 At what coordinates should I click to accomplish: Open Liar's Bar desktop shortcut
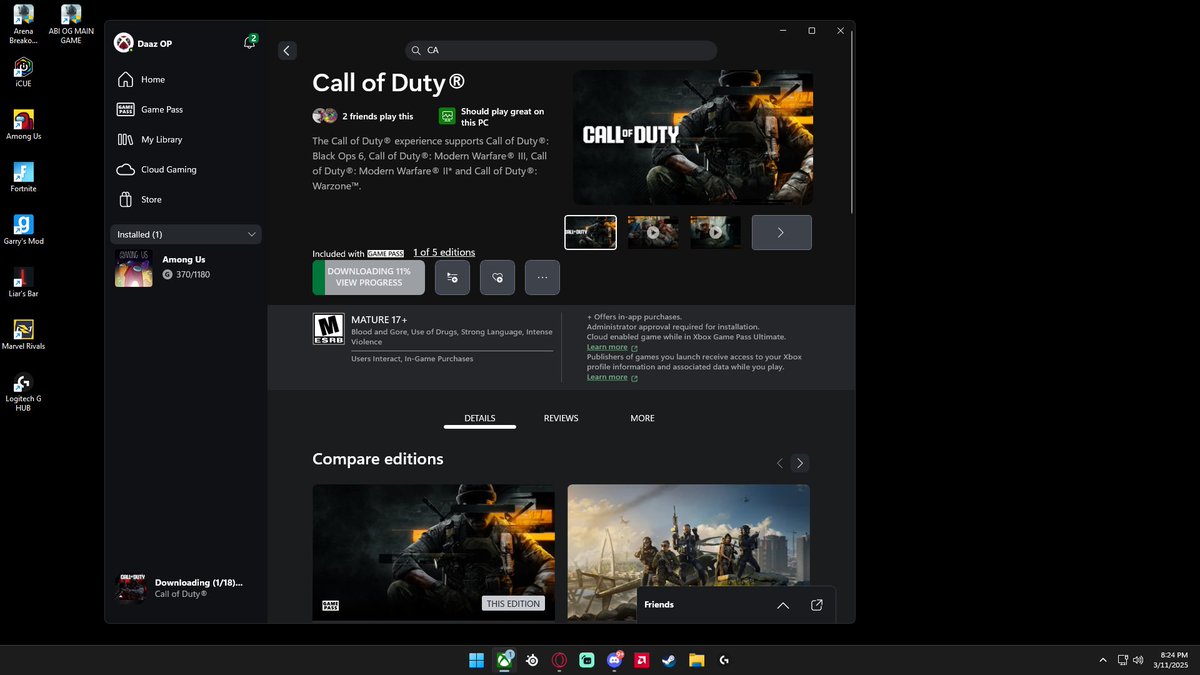pyautogui.click(x=23, y=282)
